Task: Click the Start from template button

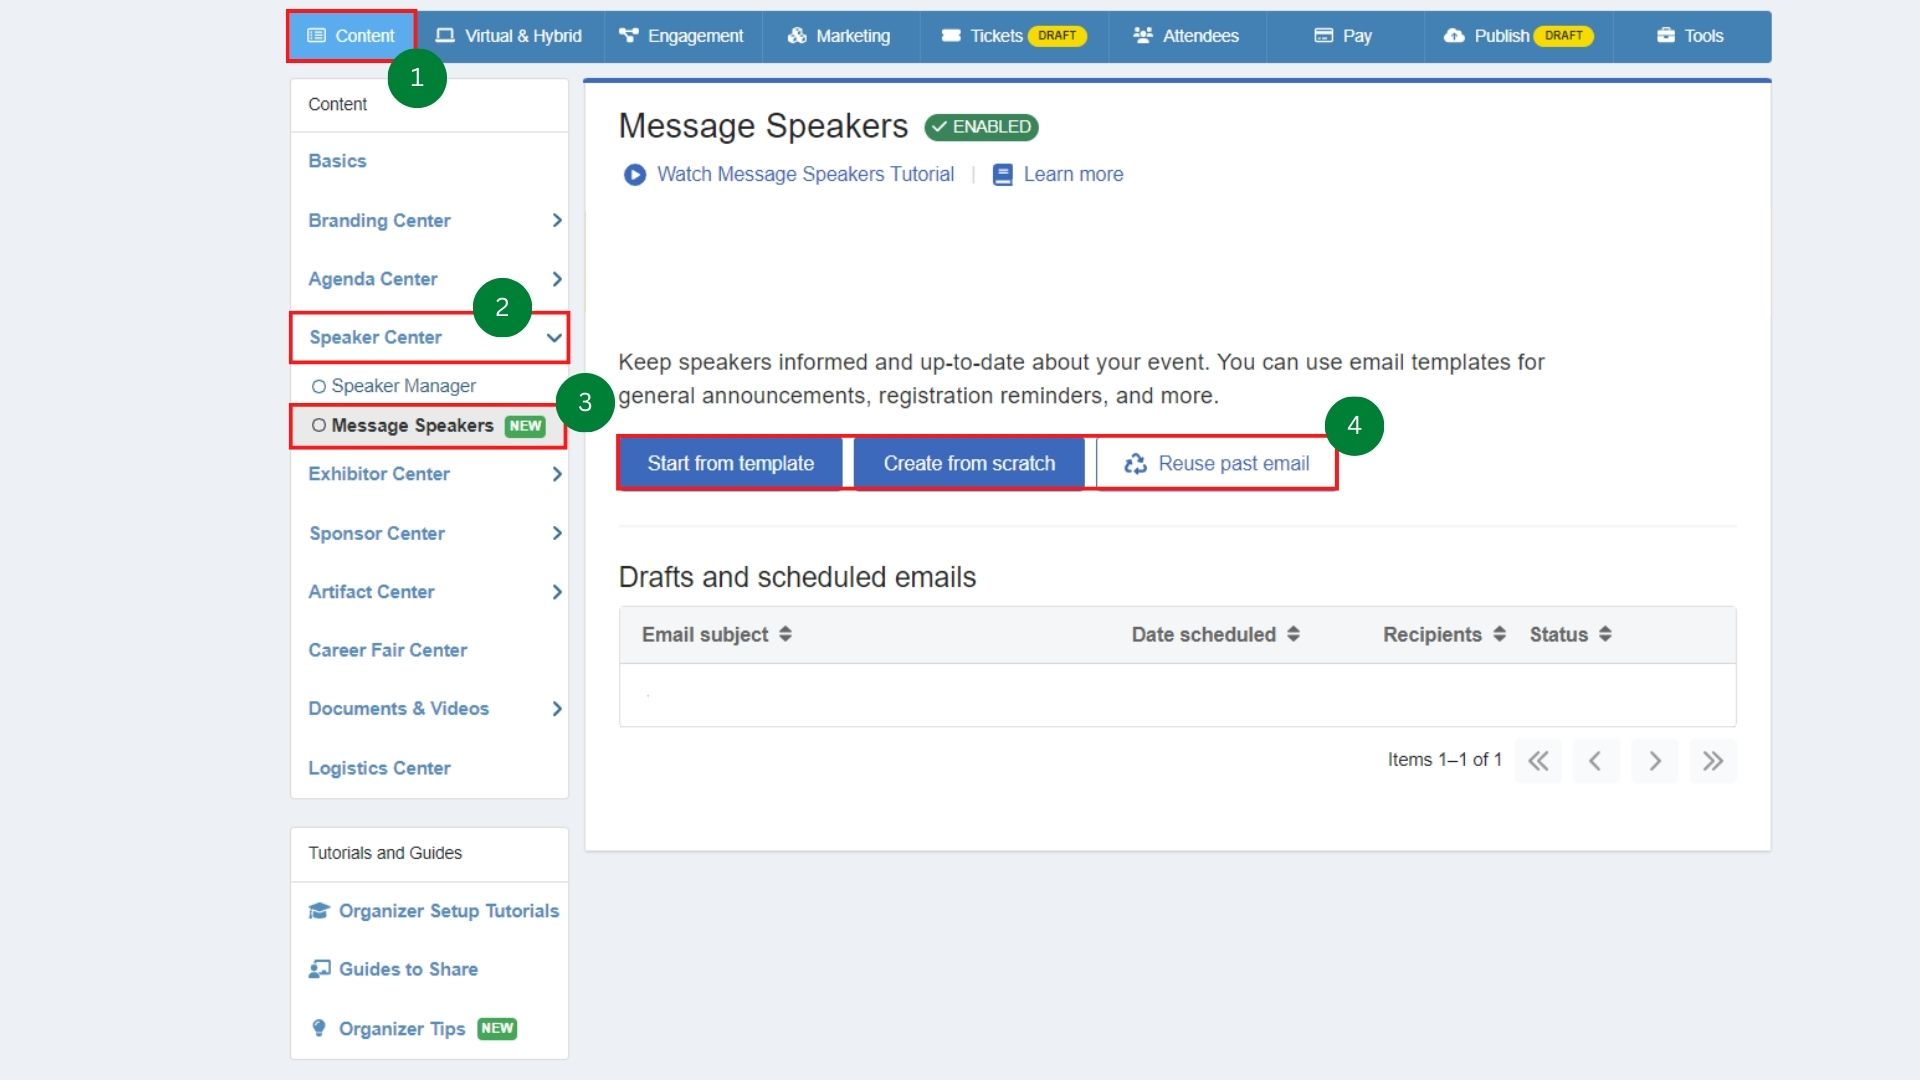Action: tap(730, 462)
